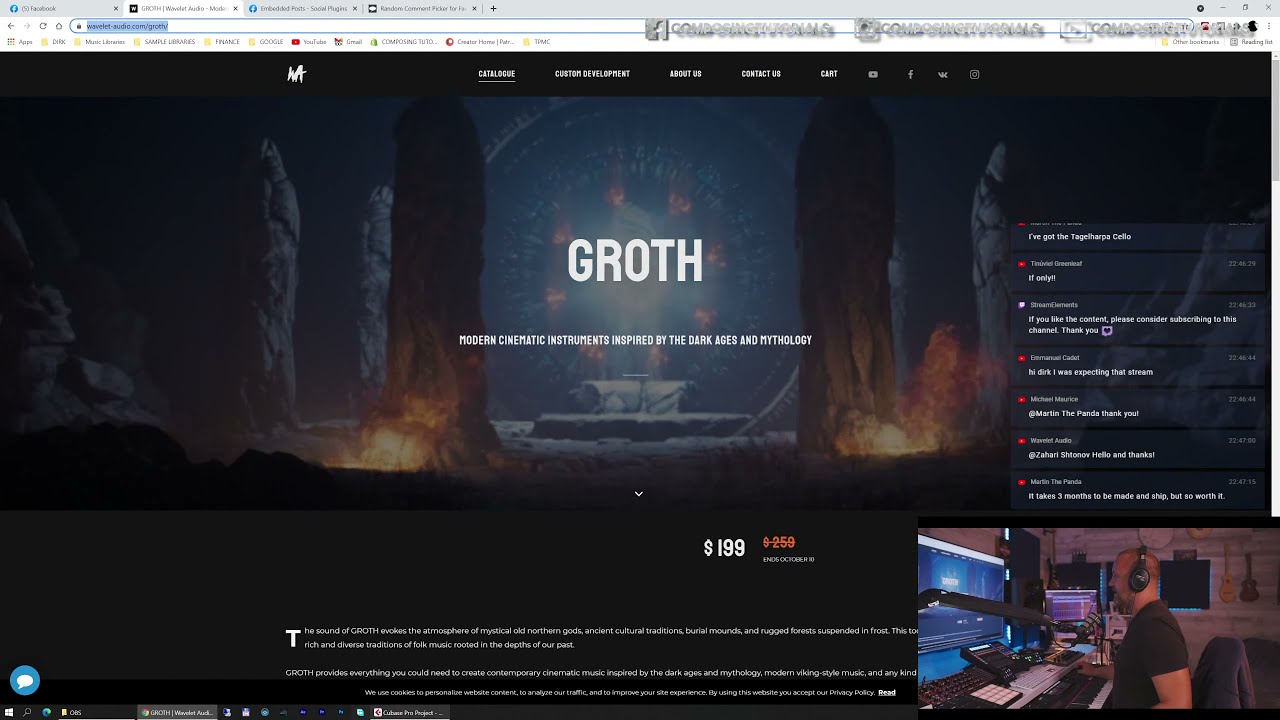Click the Martin The Panda chat message
The height and width of the screenshot is (720, 1280).
[1138, 489]
